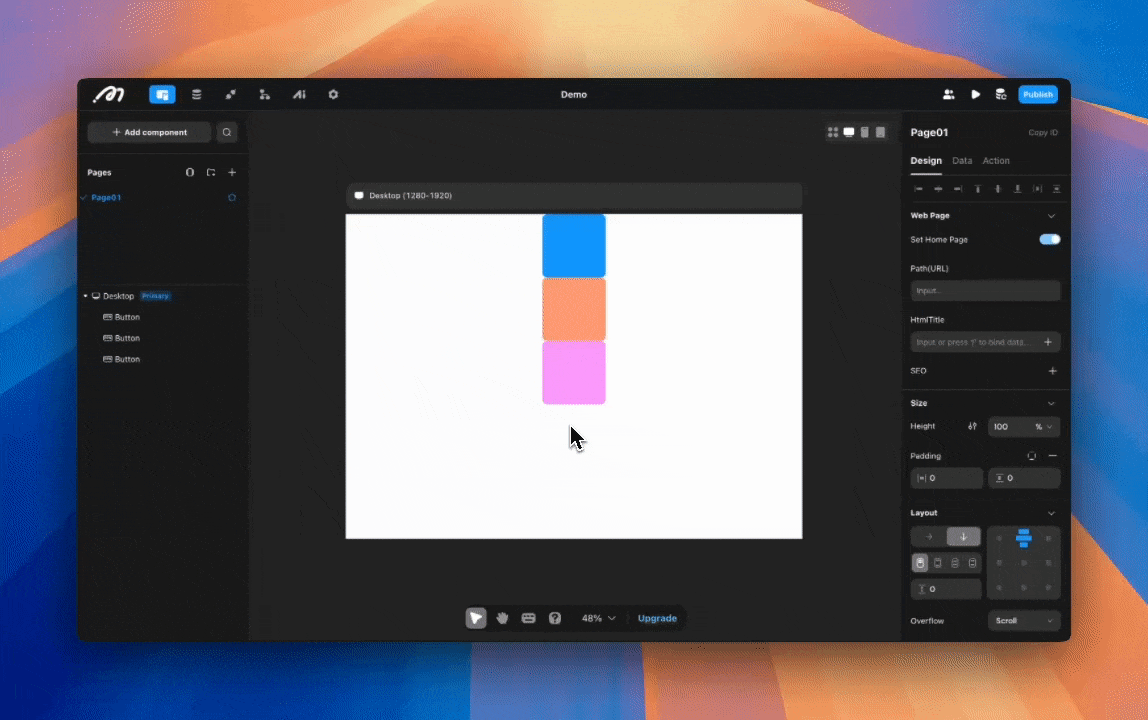Expand SEO settings with the plus
The image size is (1148, 720).
(x=1052, y=371)
